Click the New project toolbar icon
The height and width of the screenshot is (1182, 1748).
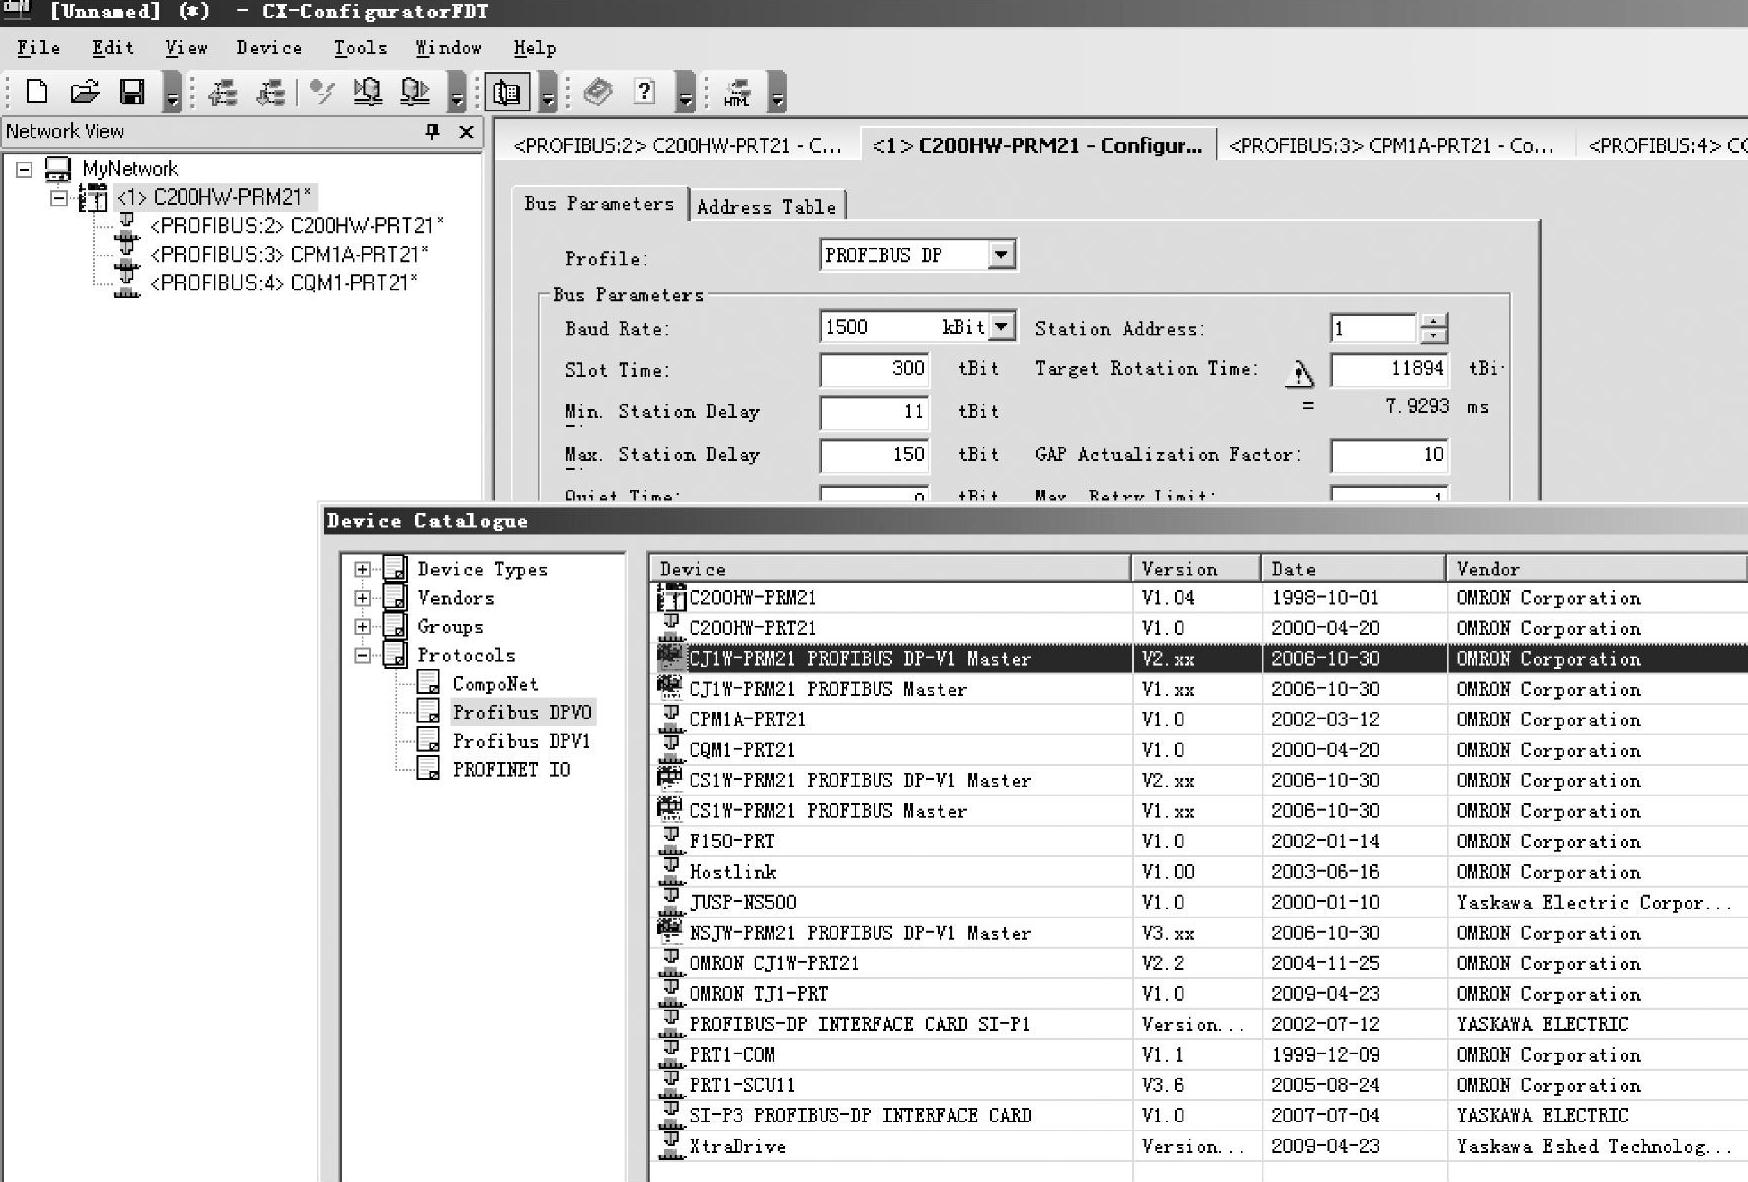pos(37,92)
